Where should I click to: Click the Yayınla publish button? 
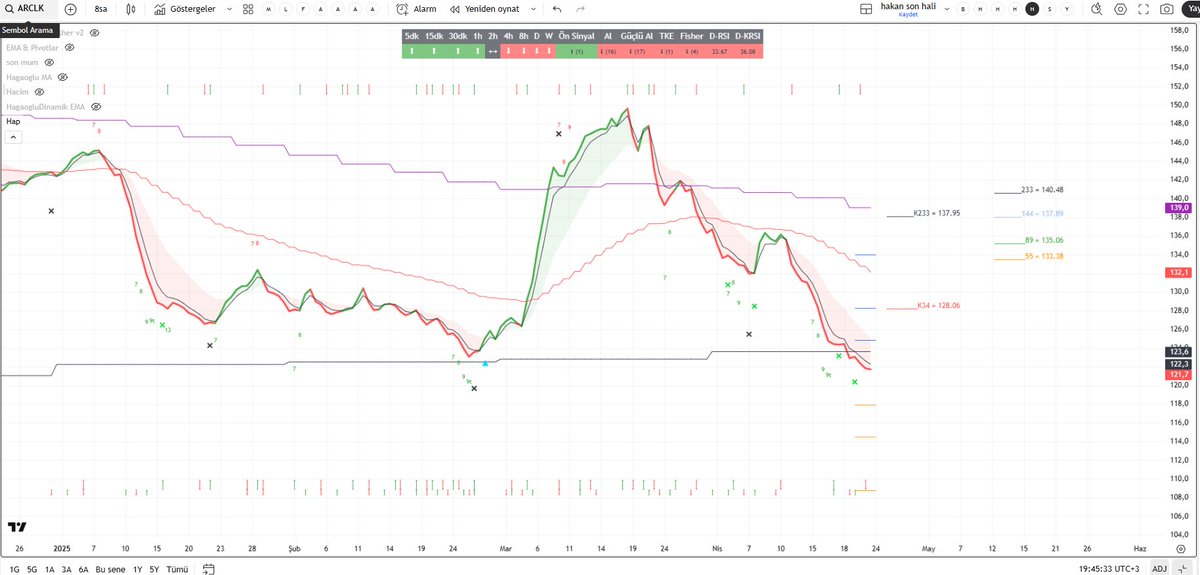(1190, 9)
